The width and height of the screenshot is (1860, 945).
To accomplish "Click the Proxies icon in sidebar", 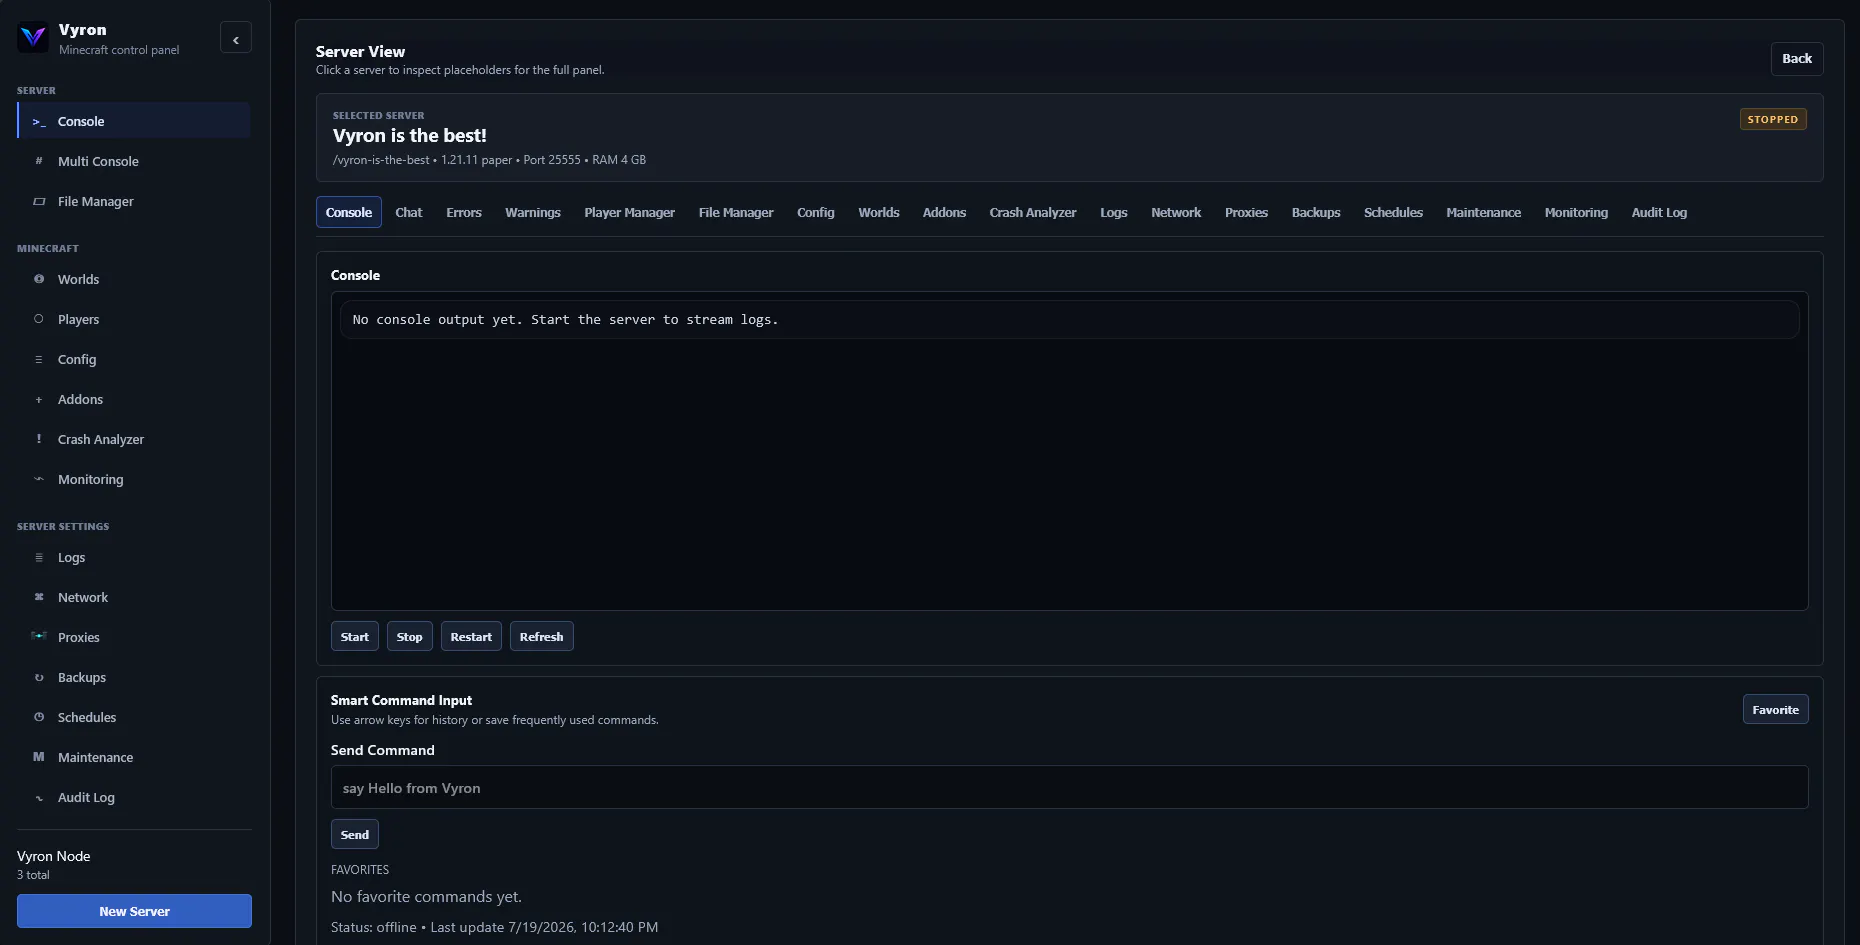I will [x=39, y=636].
